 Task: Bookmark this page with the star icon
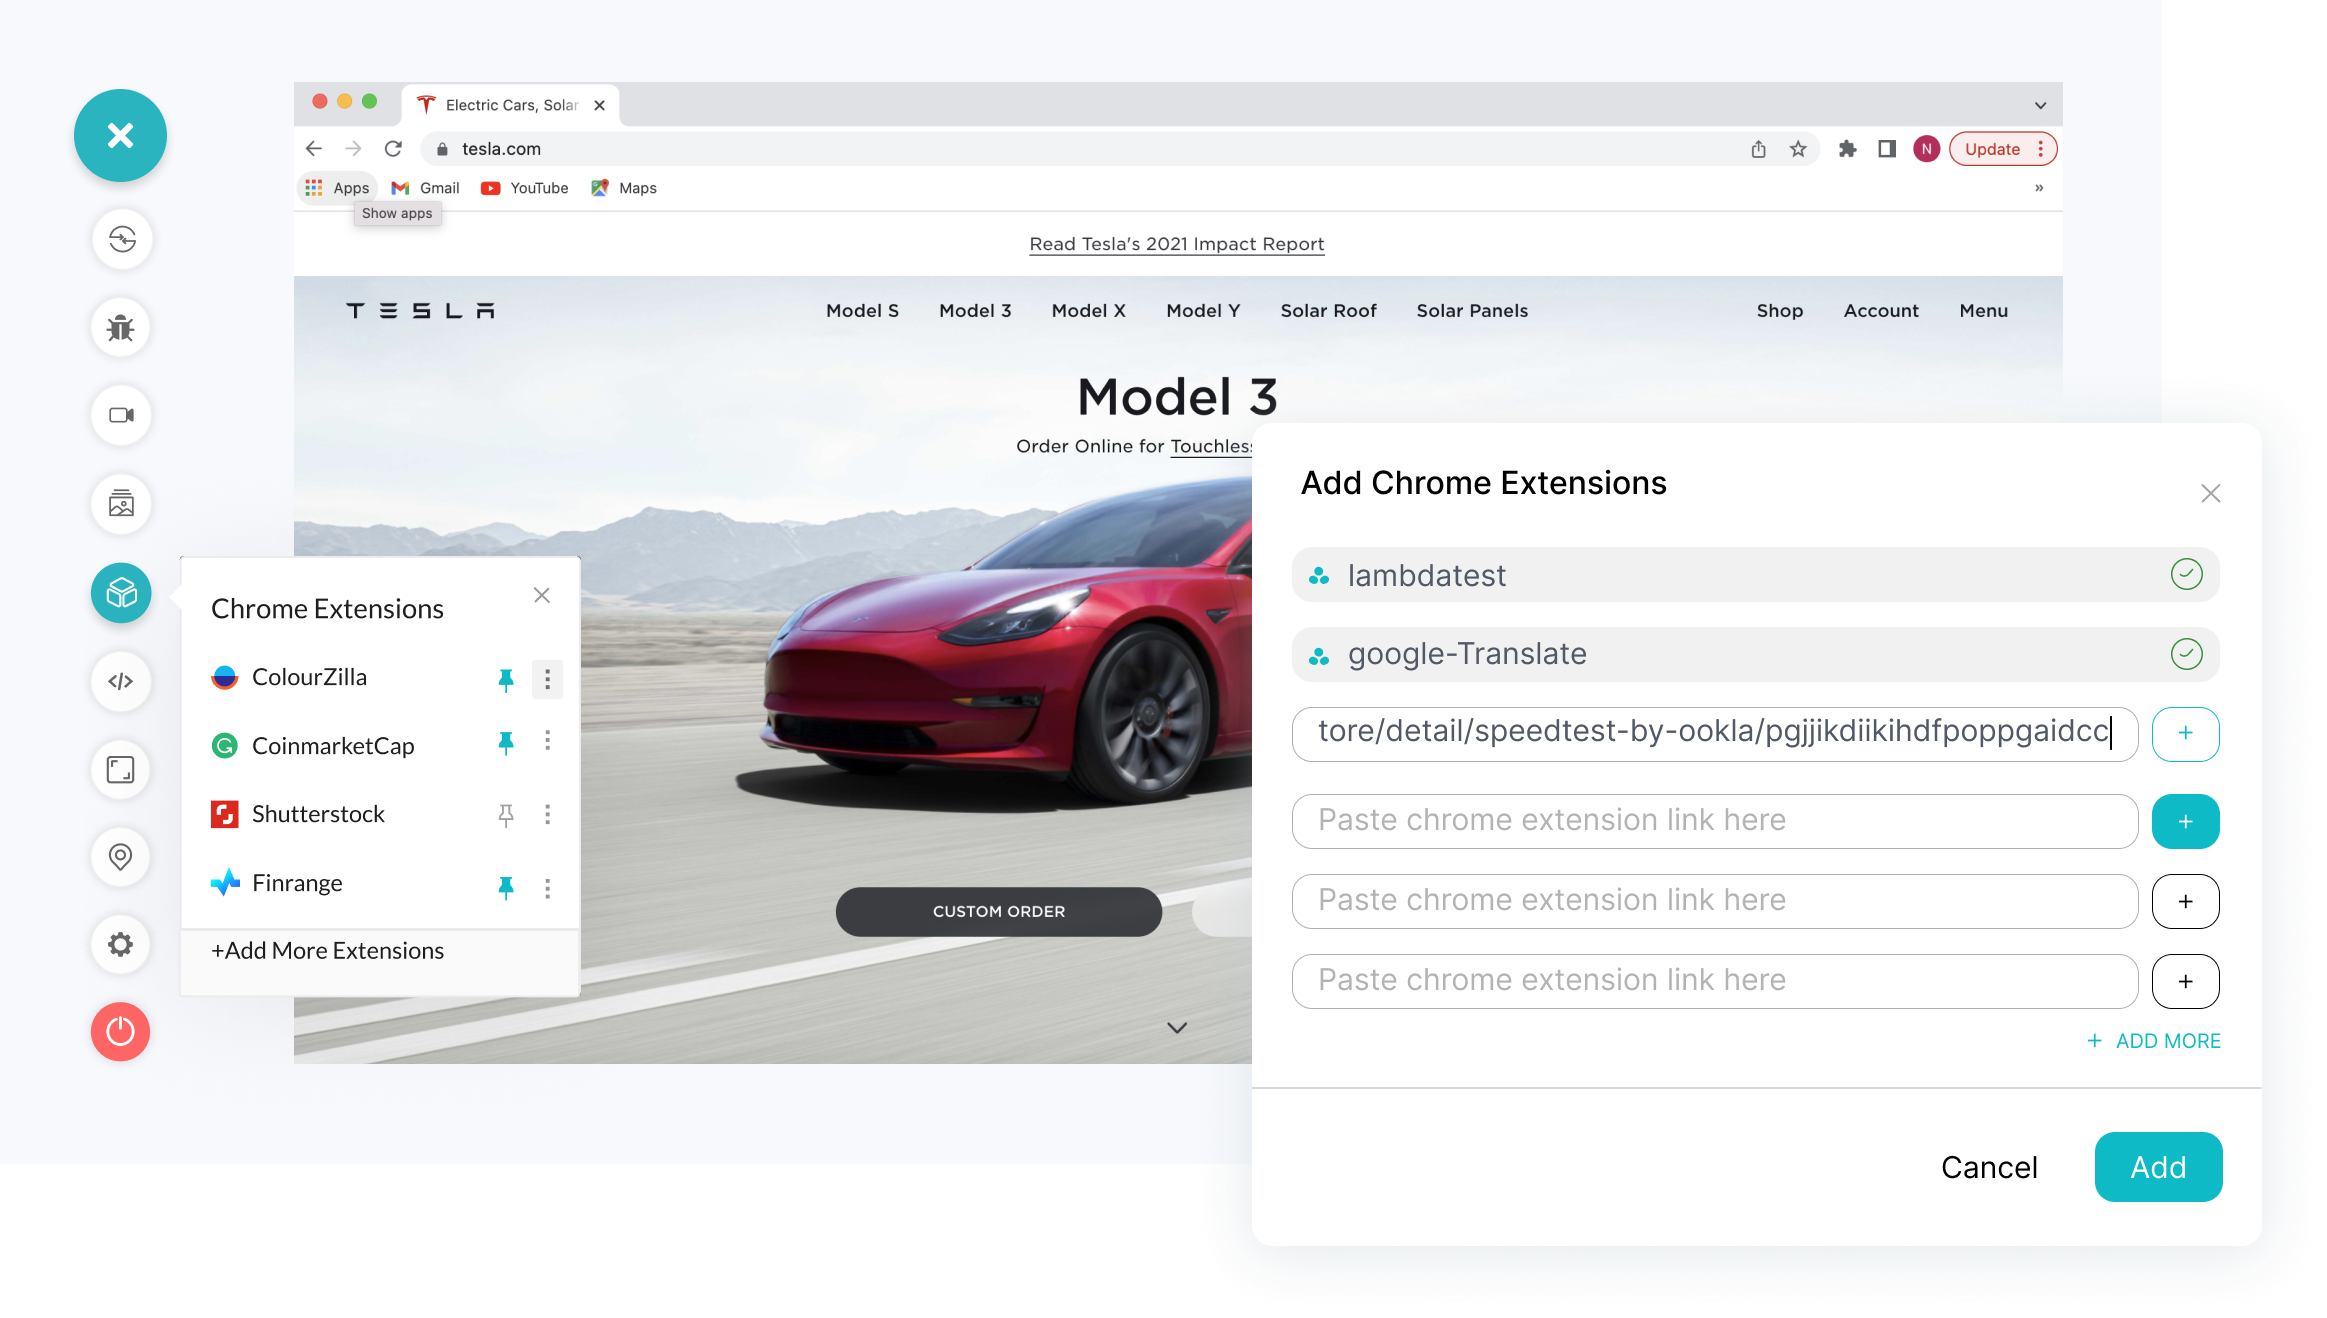click(1798, 149)
